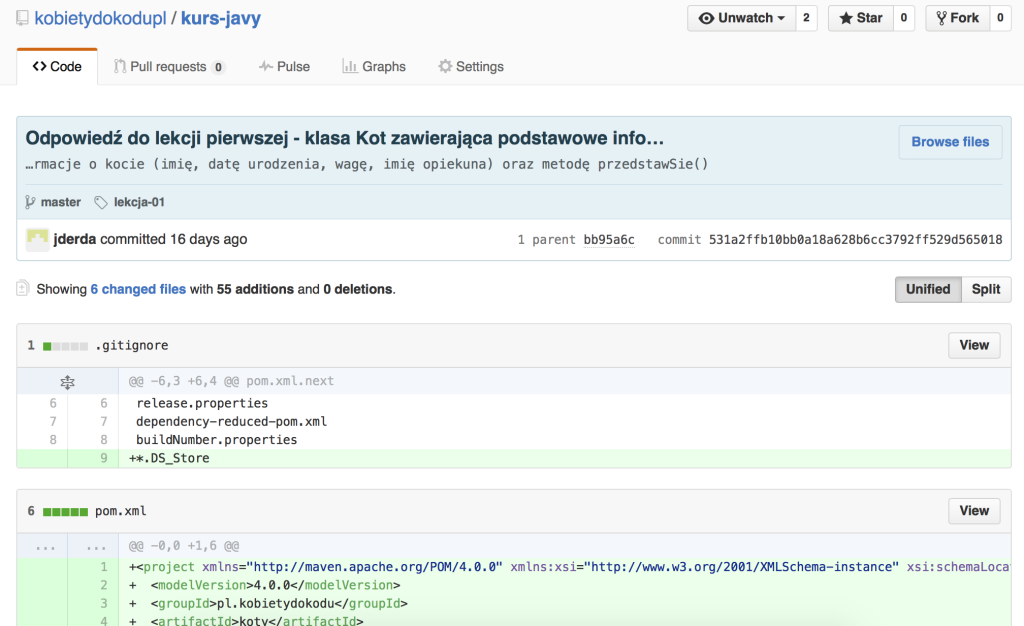This screenshot has height=626, width=1024.
Task: Switch to the Code tab
Action: click(57, 67)
